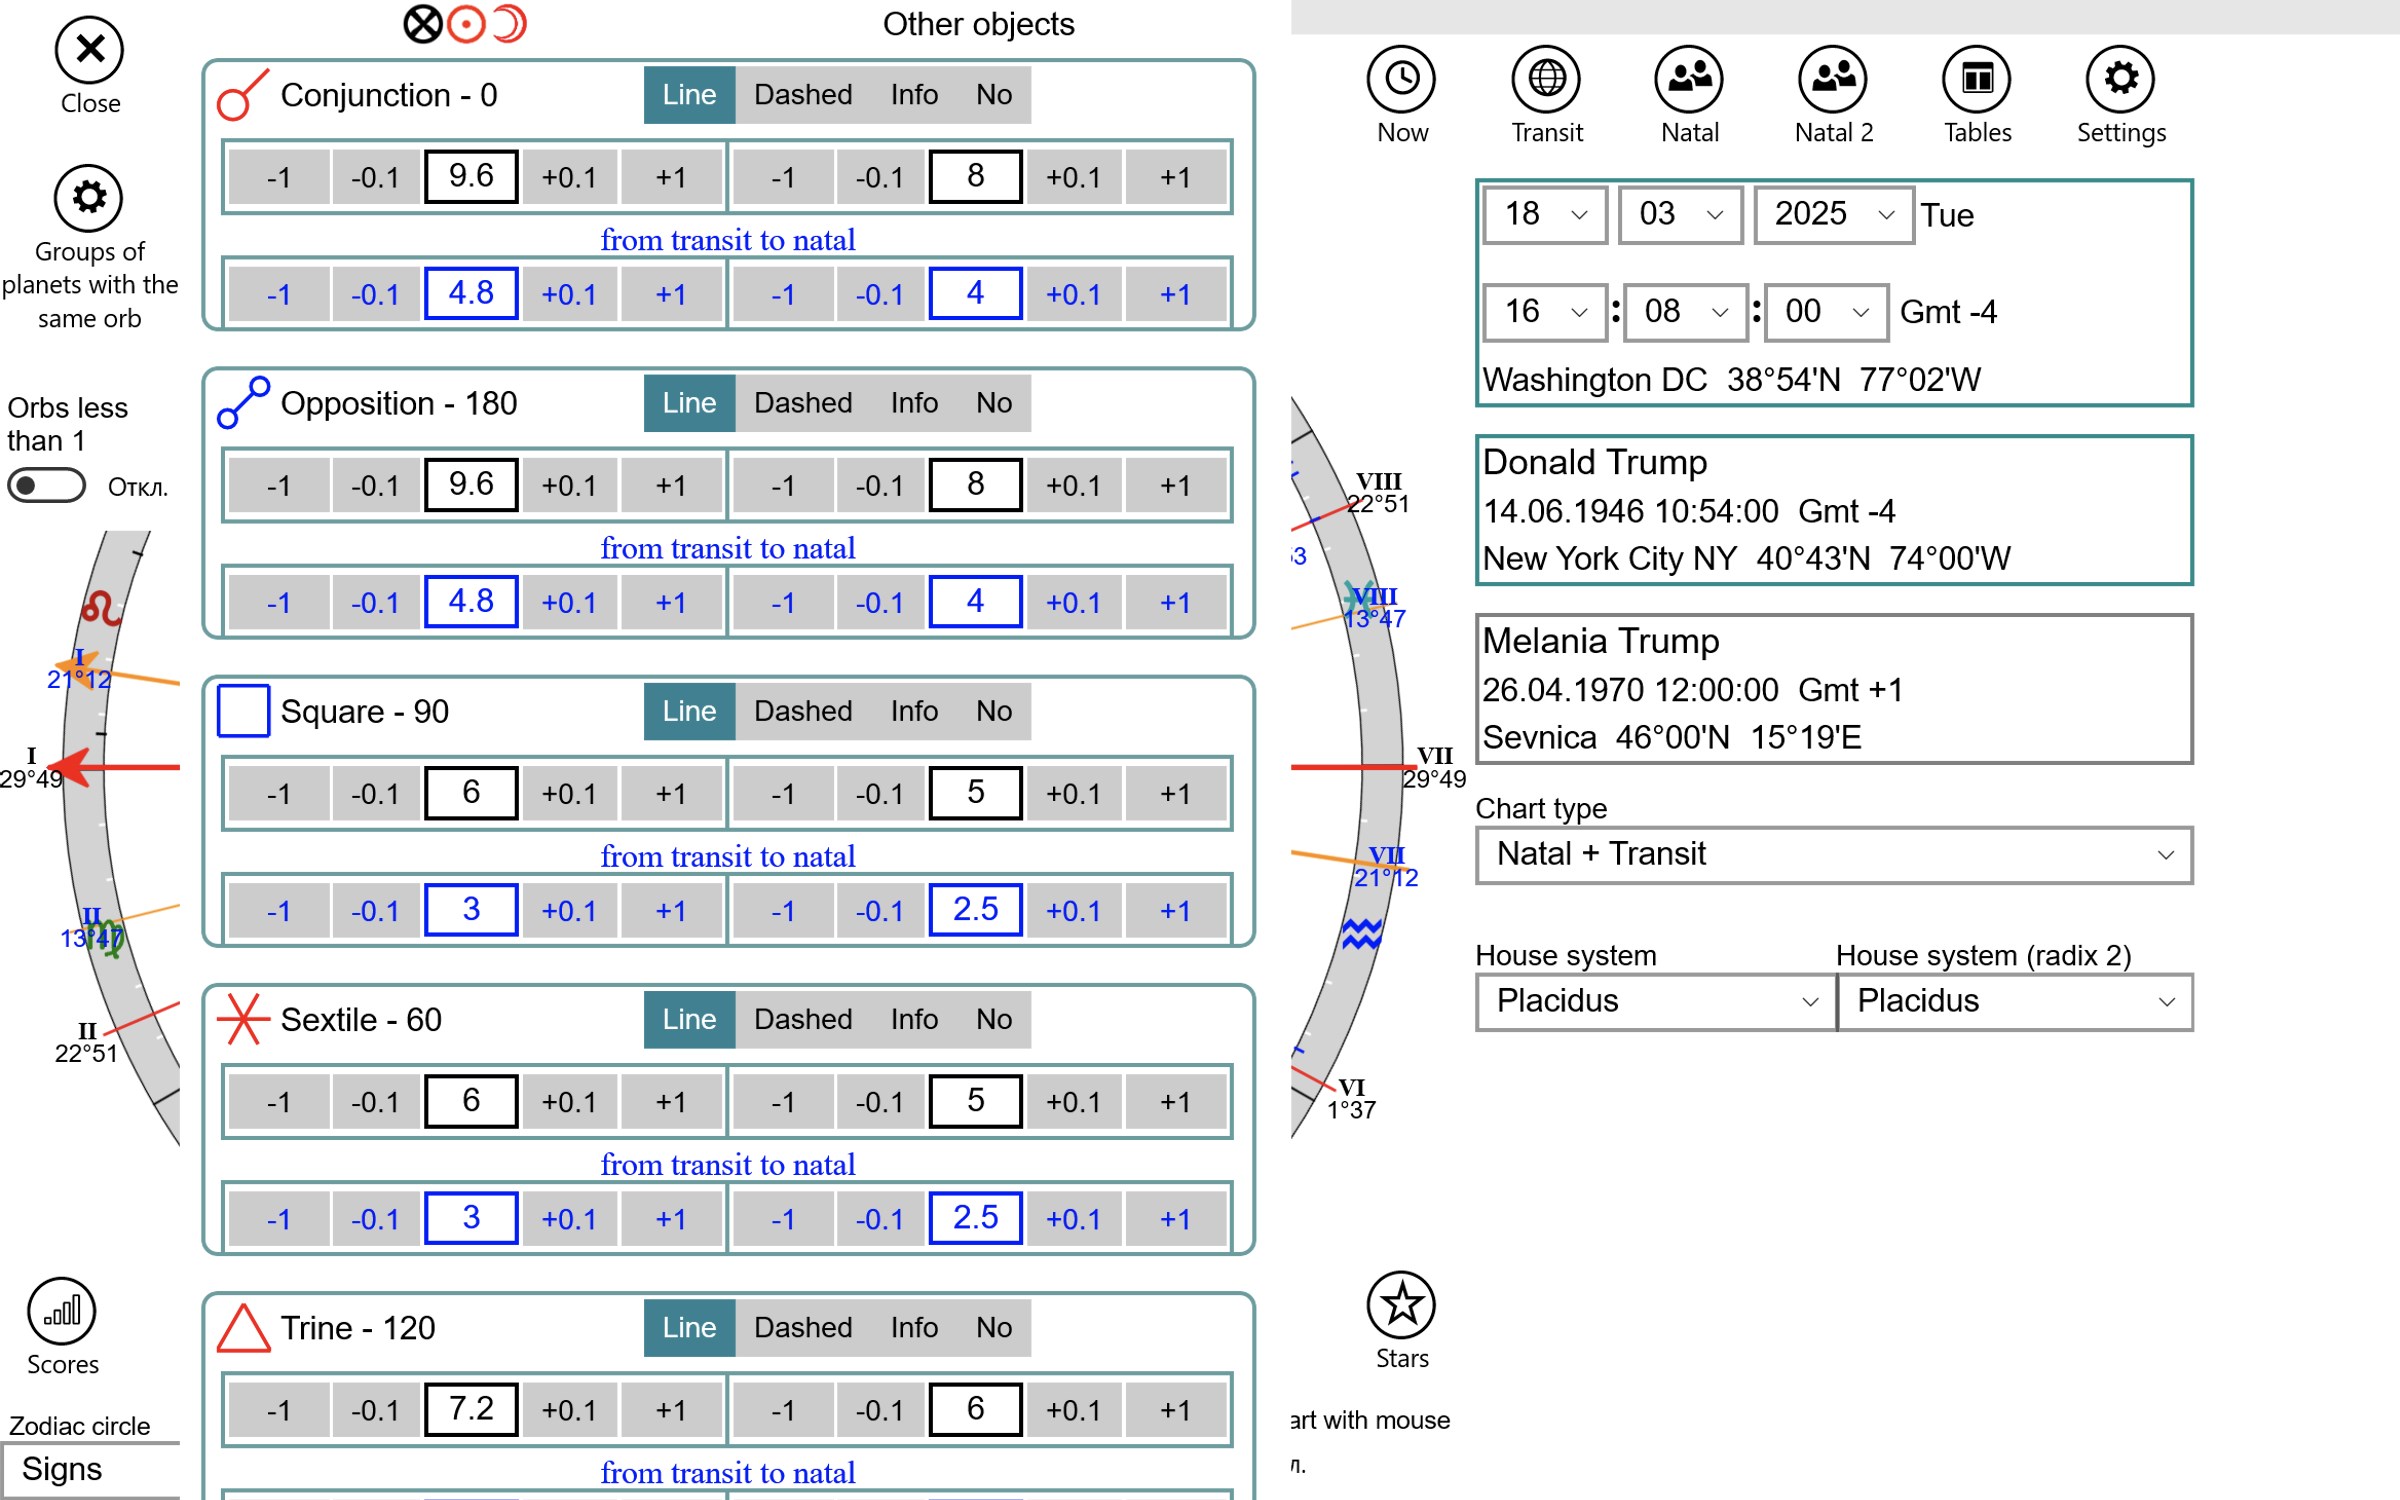
Task: Set Opposition display style to Dashed
Action: (803, 402)
